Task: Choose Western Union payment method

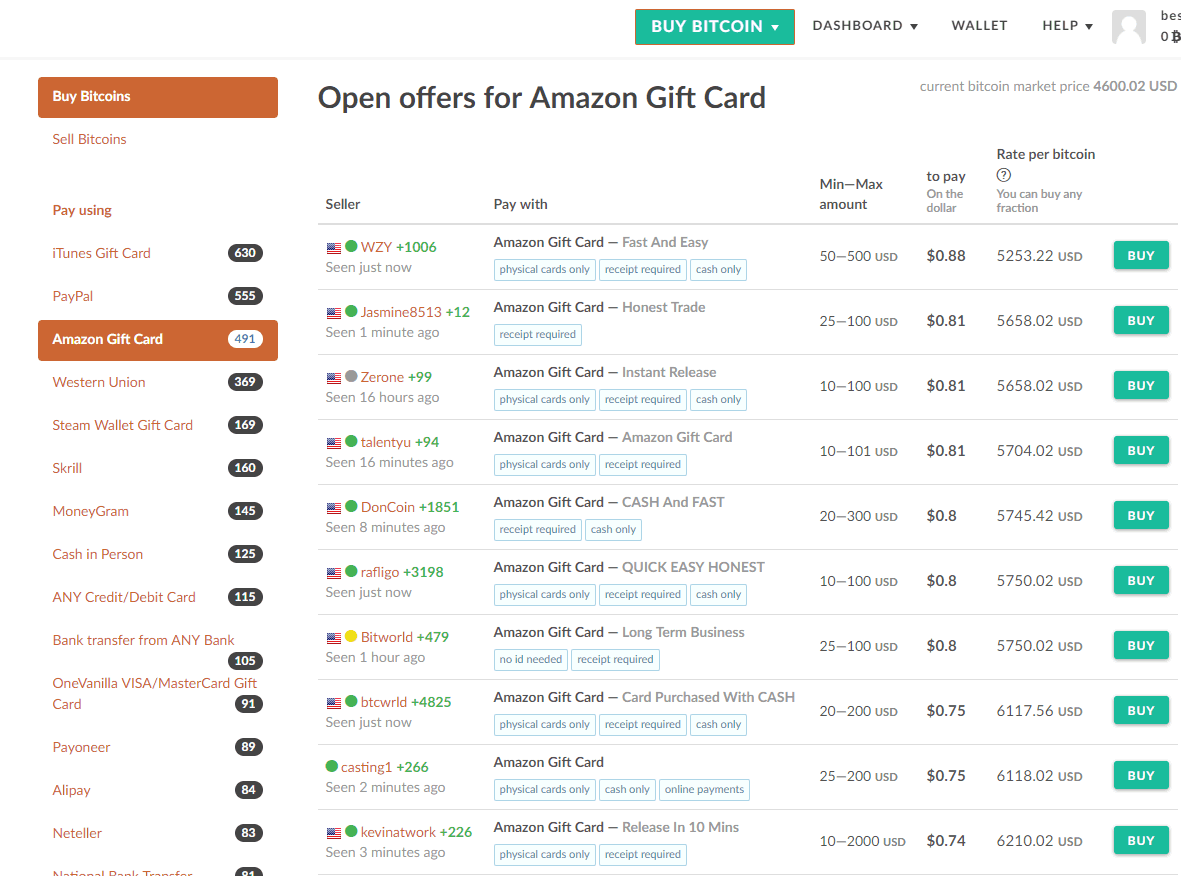Action: pos(99,382)
